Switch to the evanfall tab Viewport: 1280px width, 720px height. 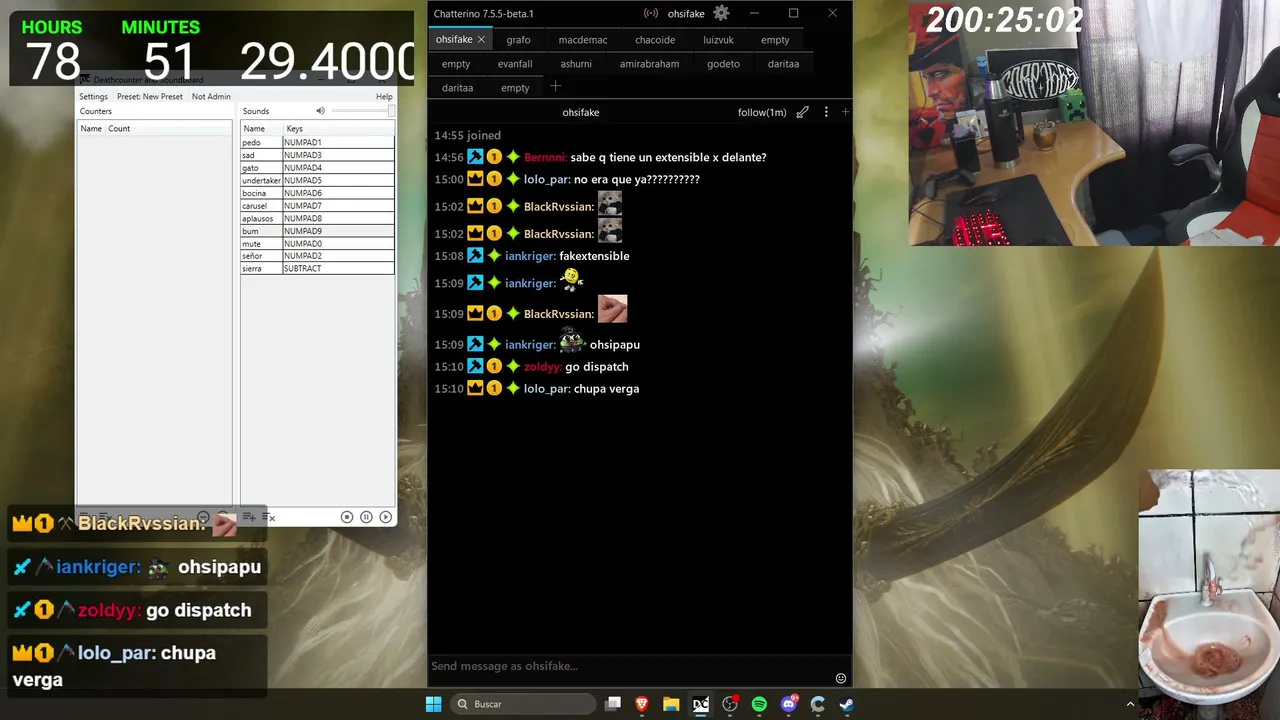(515, 64)
